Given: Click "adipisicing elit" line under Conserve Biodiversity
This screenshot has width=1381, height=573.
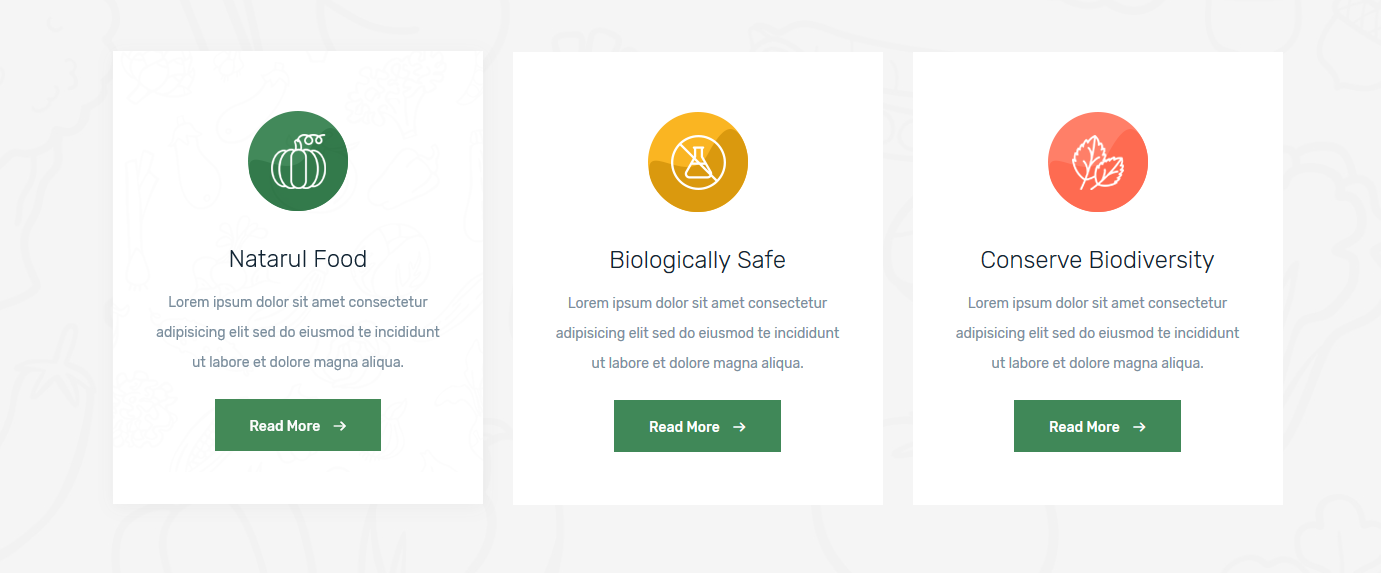Looking at the screenshot, I should click(x=1097, y=333).
